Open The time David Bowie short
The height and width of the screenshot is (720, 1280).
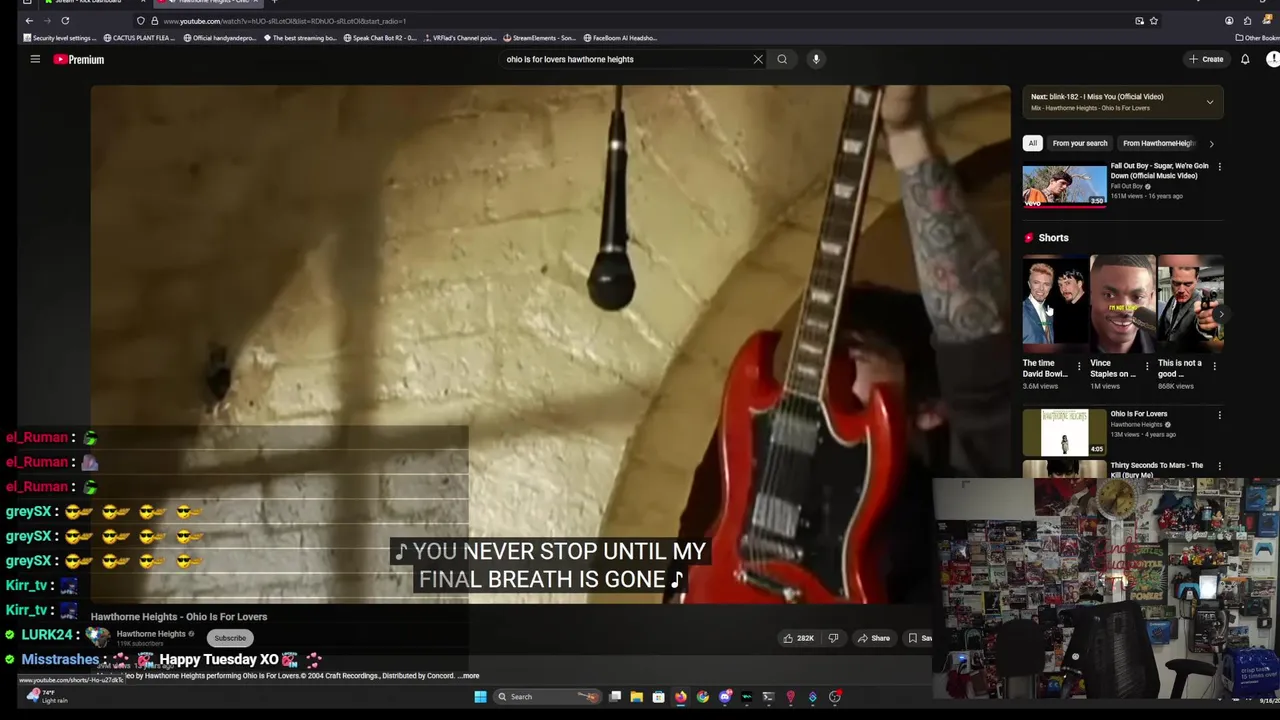(1055, 302)
